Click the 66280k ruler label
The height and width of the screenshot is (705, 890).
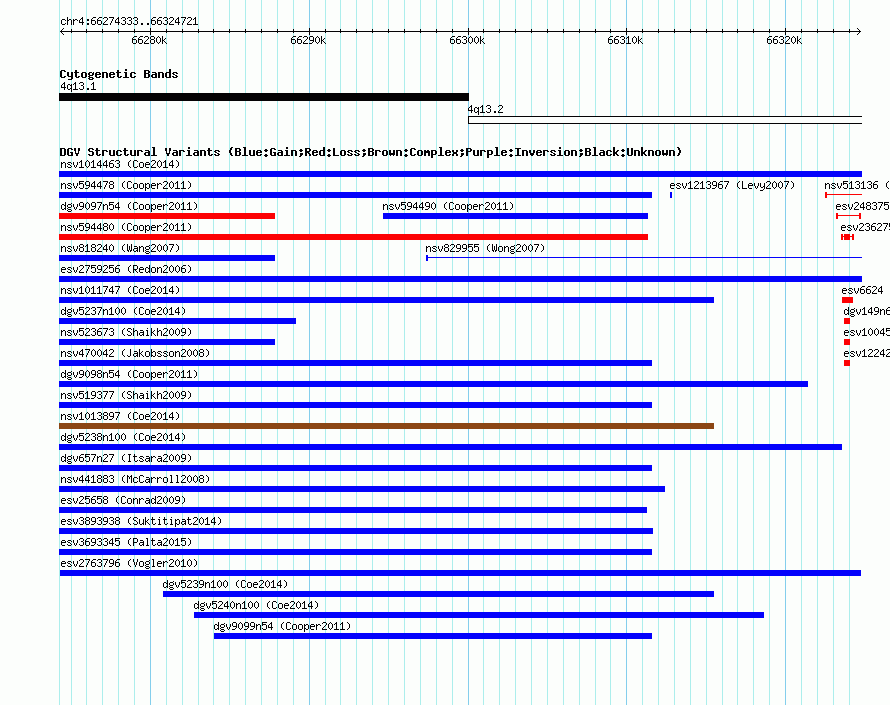149,40
